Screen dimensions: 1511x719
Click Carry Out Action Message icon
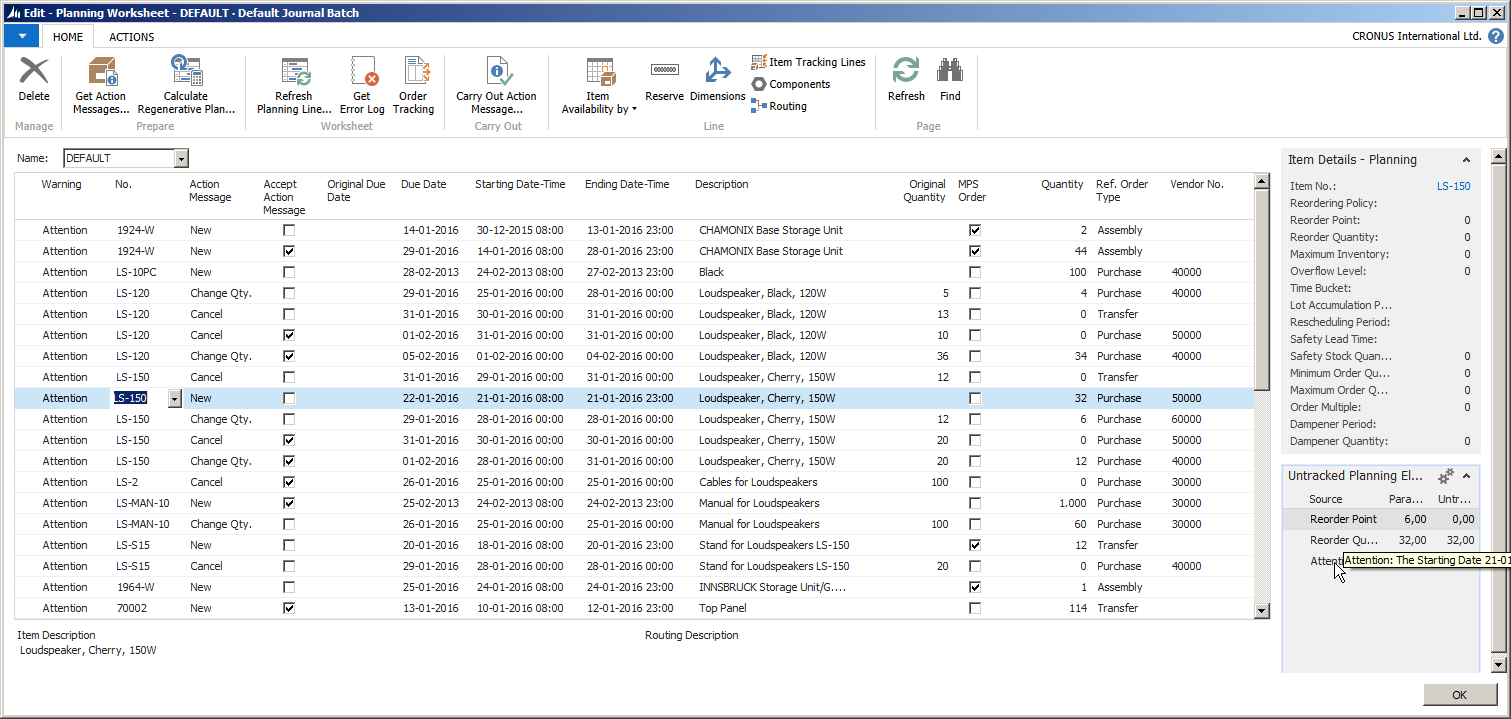click(496, 72)
